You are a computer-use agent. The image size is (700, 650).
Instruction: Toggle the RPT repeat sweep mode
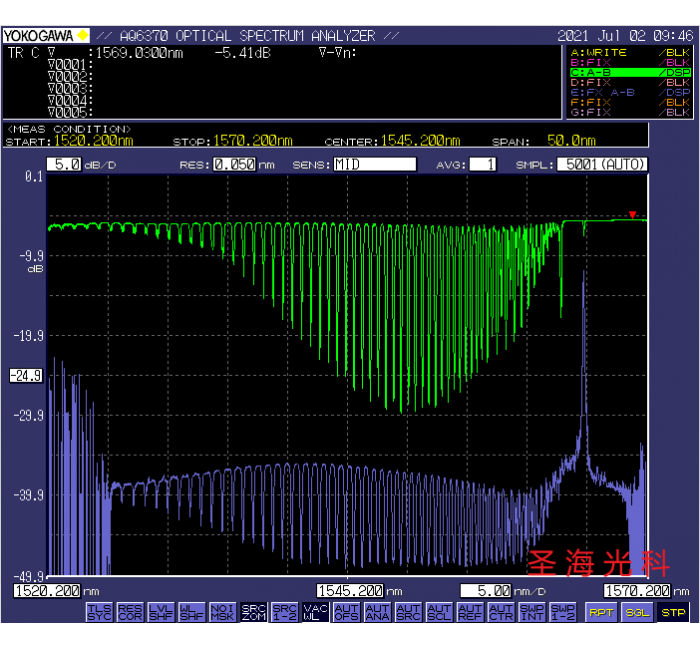pyautogui.click(x=600, y=611)
